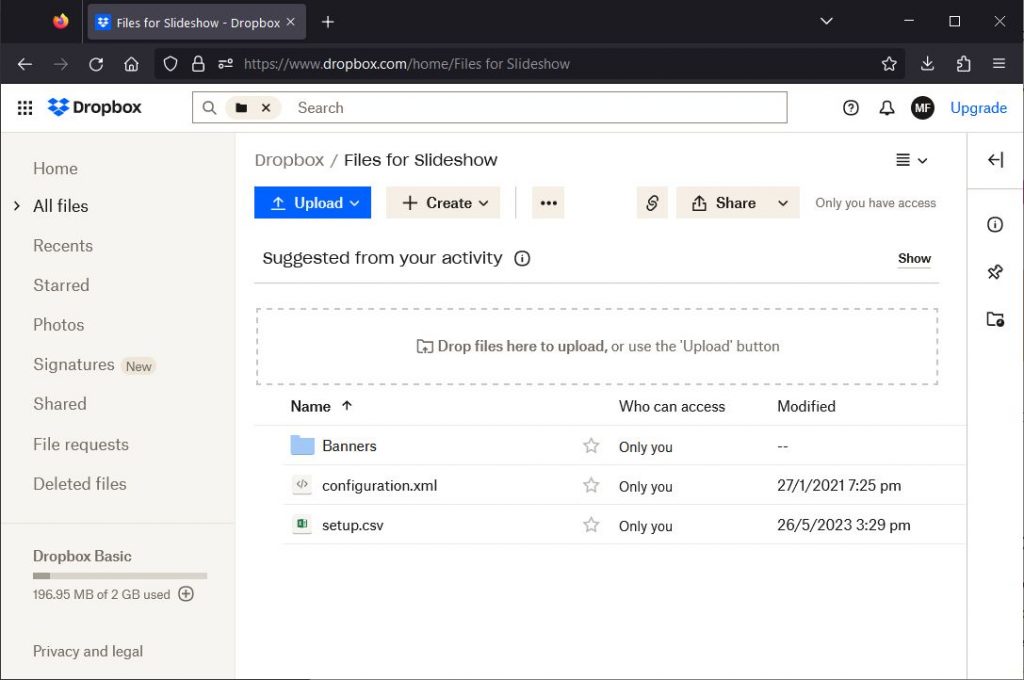Open the Dropbox app grid menu

tap(25, 108)
